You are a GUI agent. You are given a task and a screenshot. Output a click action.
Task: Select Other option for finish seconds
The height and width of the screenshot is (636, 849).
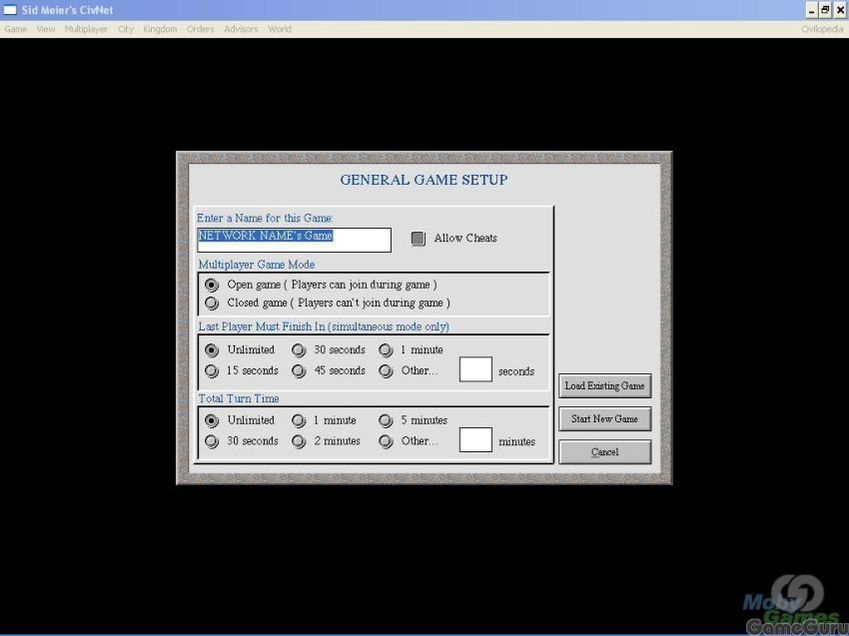386,371
